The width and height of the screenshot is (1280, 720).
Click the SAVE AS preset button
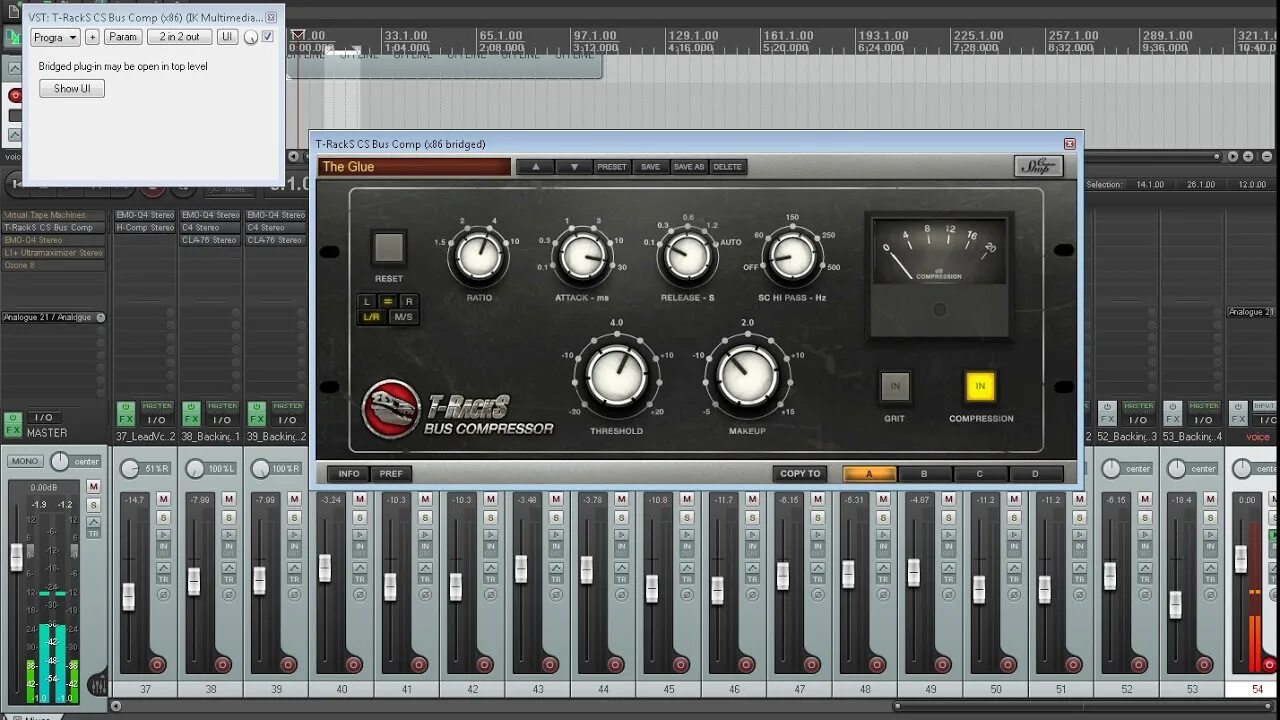pyautogui.click(x=689, y=167)
